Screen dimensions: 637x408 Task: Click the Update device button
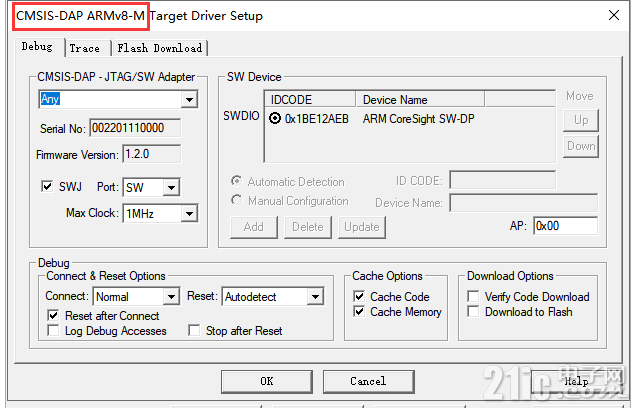pyautogui.click(x=362, y=227)
